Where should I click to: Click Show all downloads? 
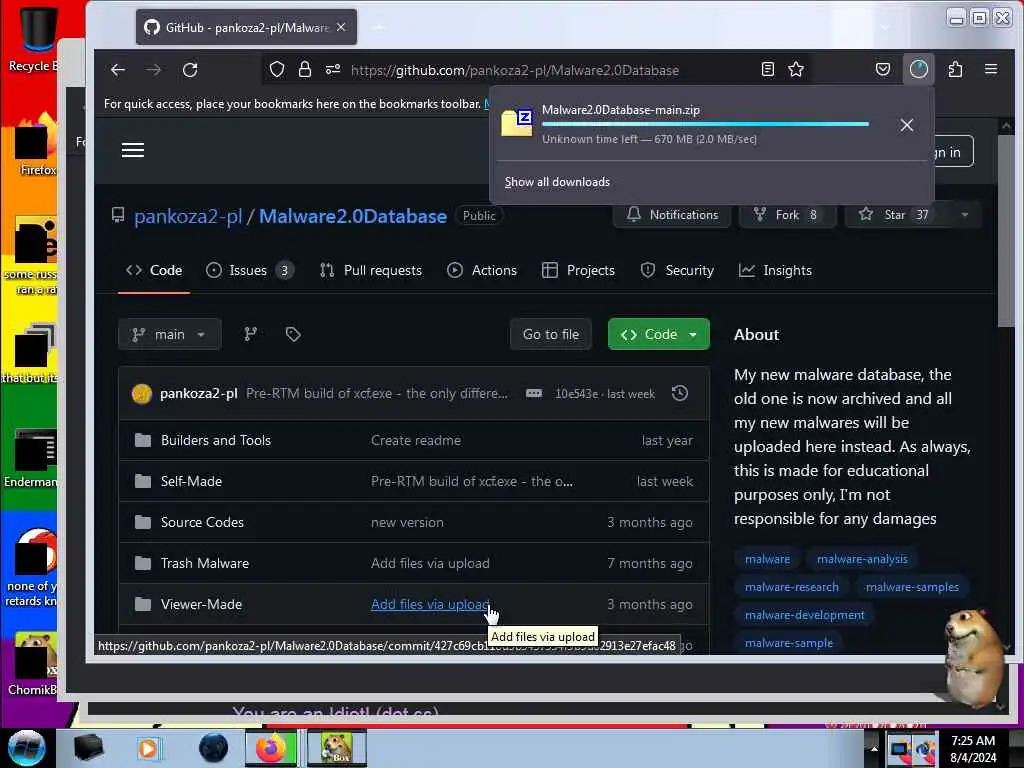tap(557, 182)
